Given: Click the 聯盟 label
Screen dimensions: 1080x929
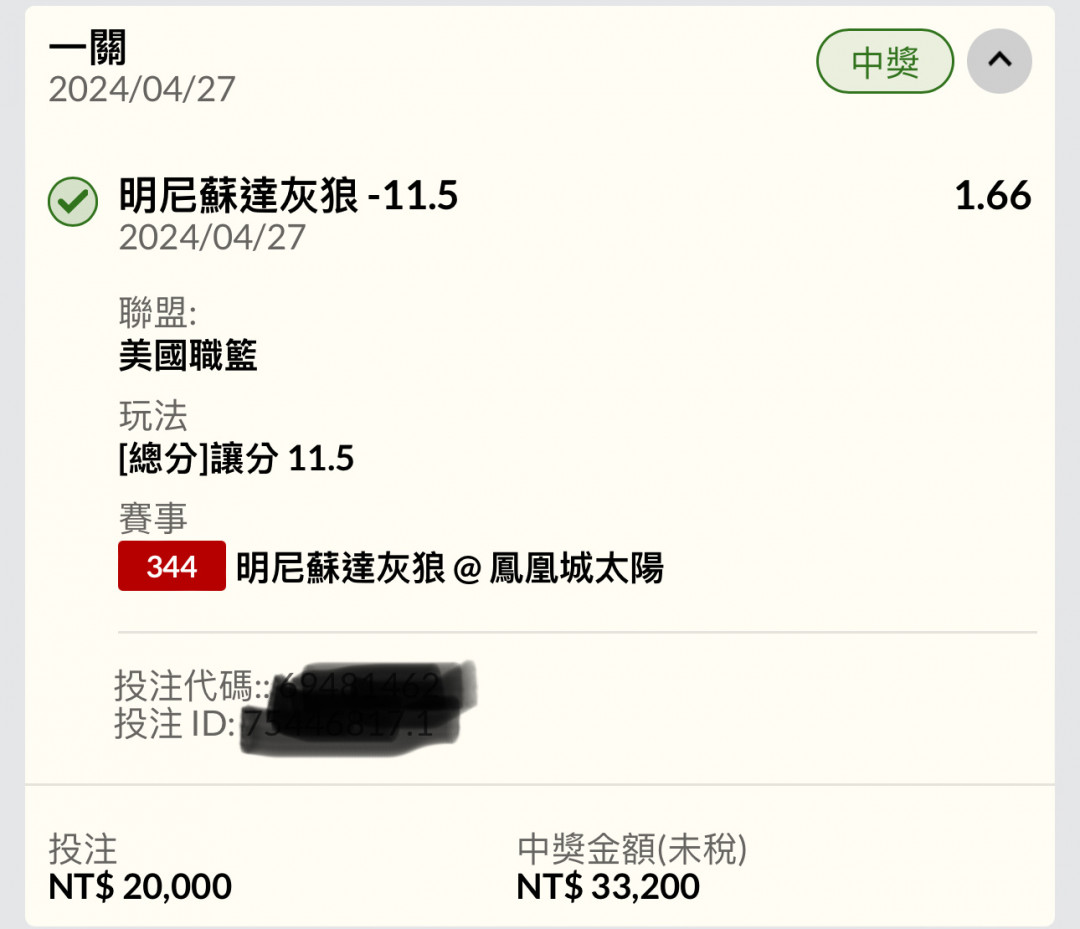Looking at the screenshot, I should tap(158, 313).
